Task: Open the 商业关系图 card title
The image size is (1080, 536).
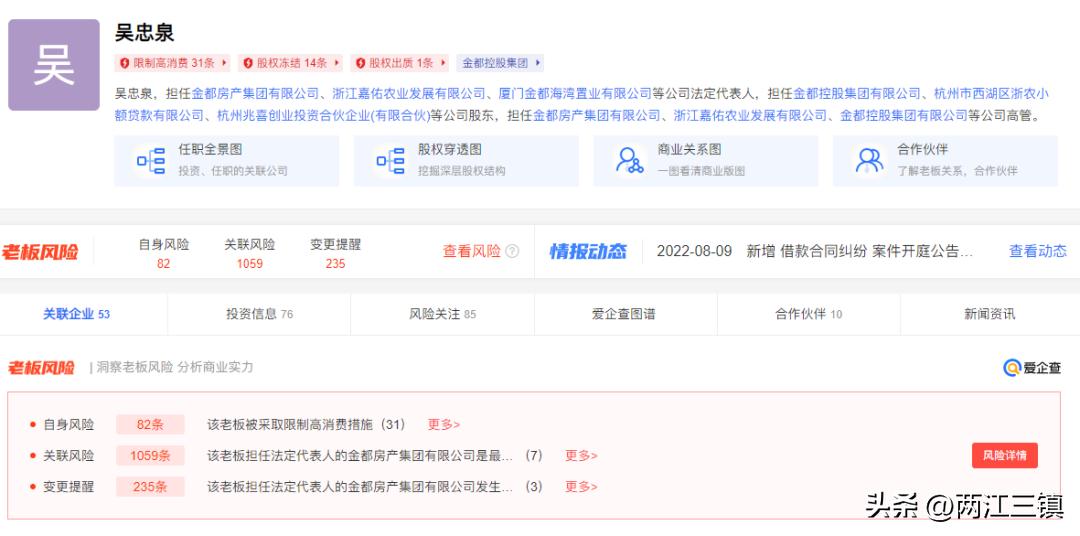Action: [689, 150]
